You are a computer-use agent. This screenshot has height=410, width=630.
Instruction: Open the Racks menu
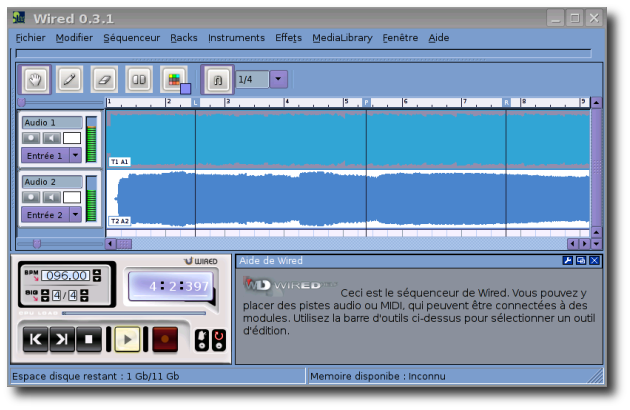pyautogui.click(x=184, y=38)
